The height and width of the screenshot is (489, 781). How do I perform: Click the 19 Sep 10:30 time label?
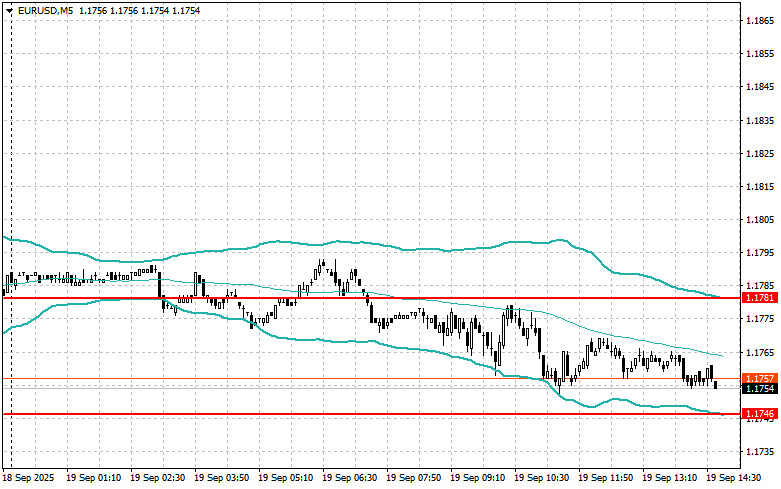[x=541, y=478]
